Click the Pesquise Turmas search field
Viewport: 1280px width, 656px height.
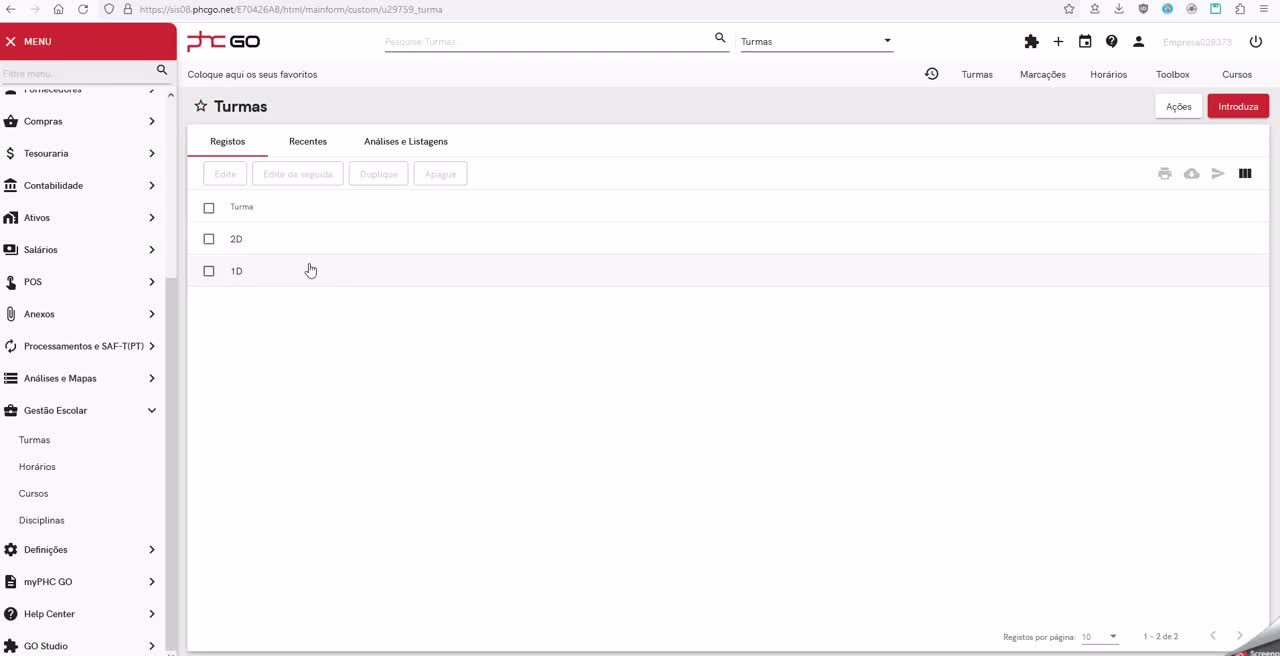(x=545, y=42)
